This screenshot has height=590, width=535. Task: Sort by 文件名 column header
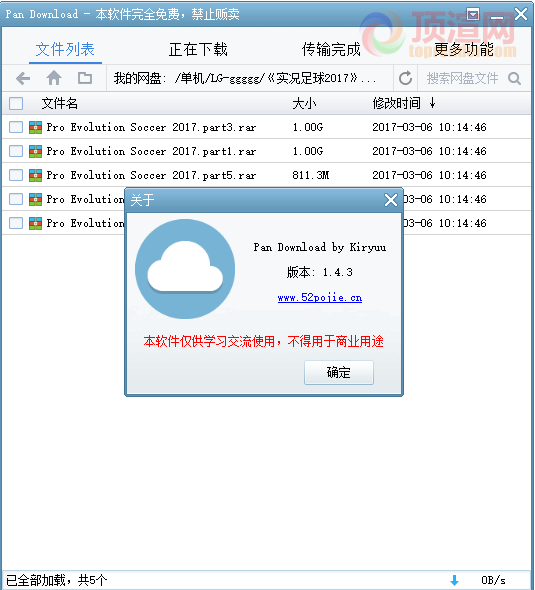click(59, 103)
